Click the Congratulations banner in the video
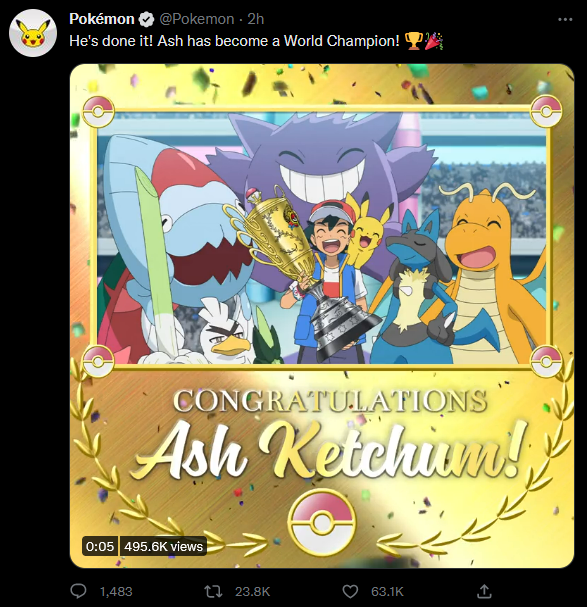 point(330,401)
